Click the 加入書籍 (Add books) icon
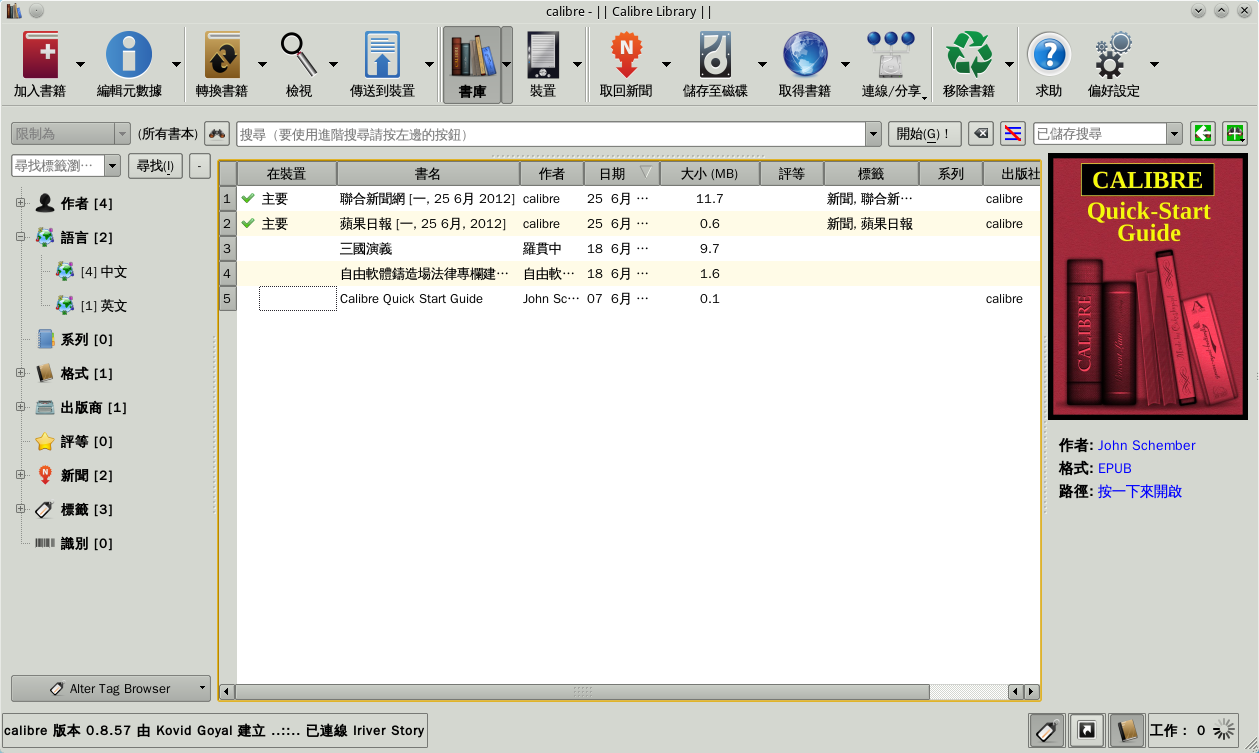 [39, 55]
